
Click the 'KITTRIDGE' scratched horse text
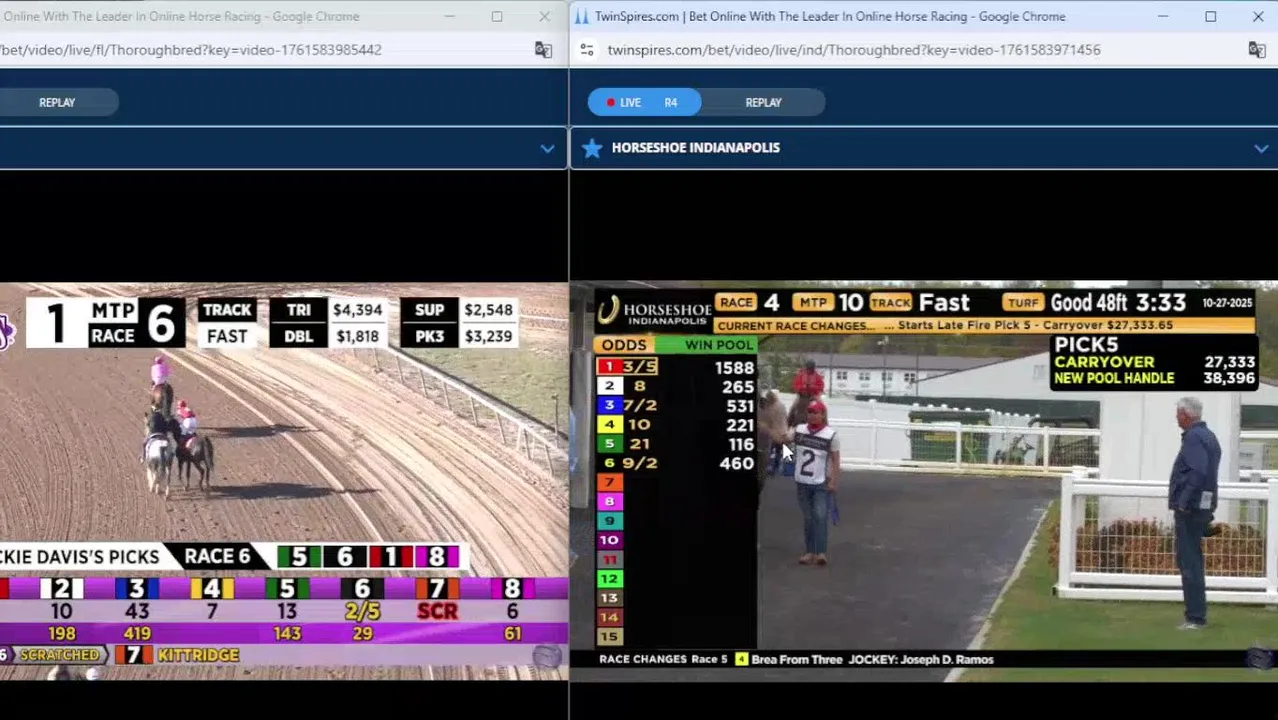198,655
